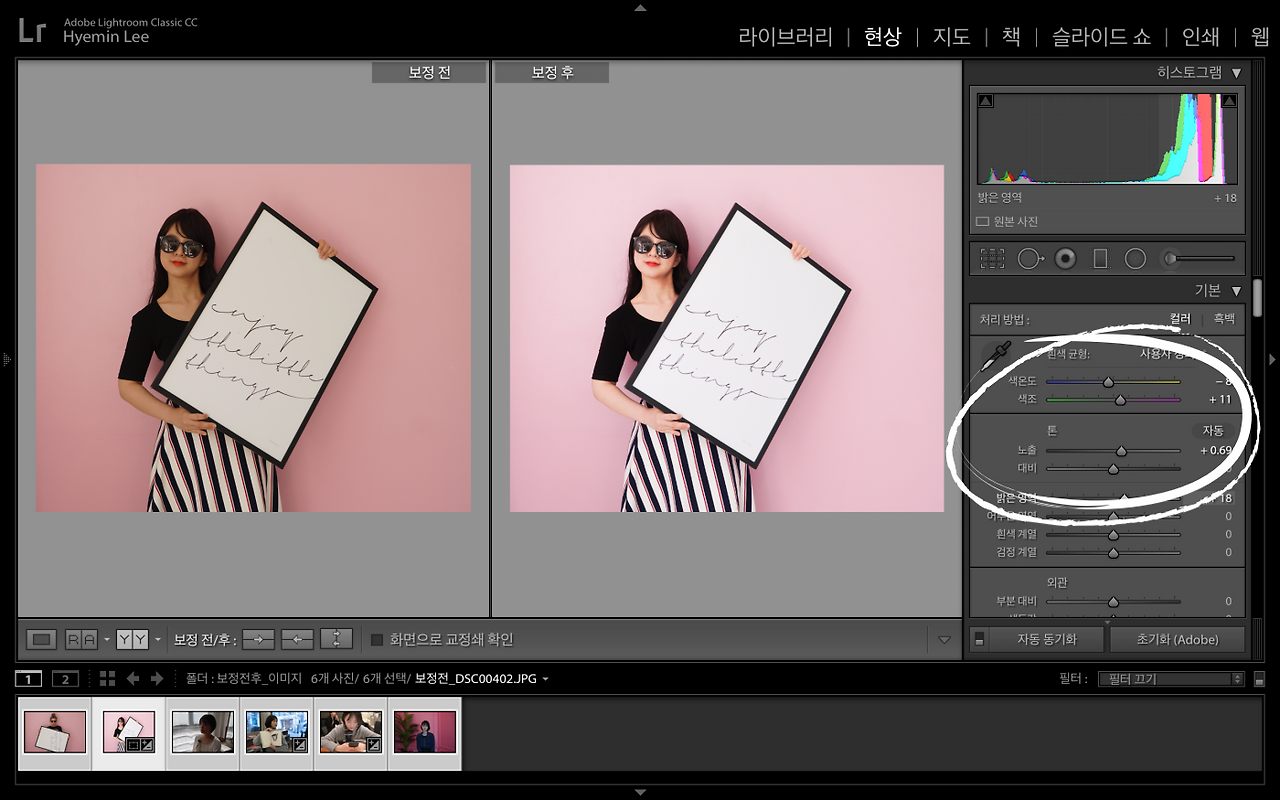The height and width of the screenshot is (800, 1280).
Task: Toggle highlight clipping indicator in histogram
Action: pos(1229,100)
